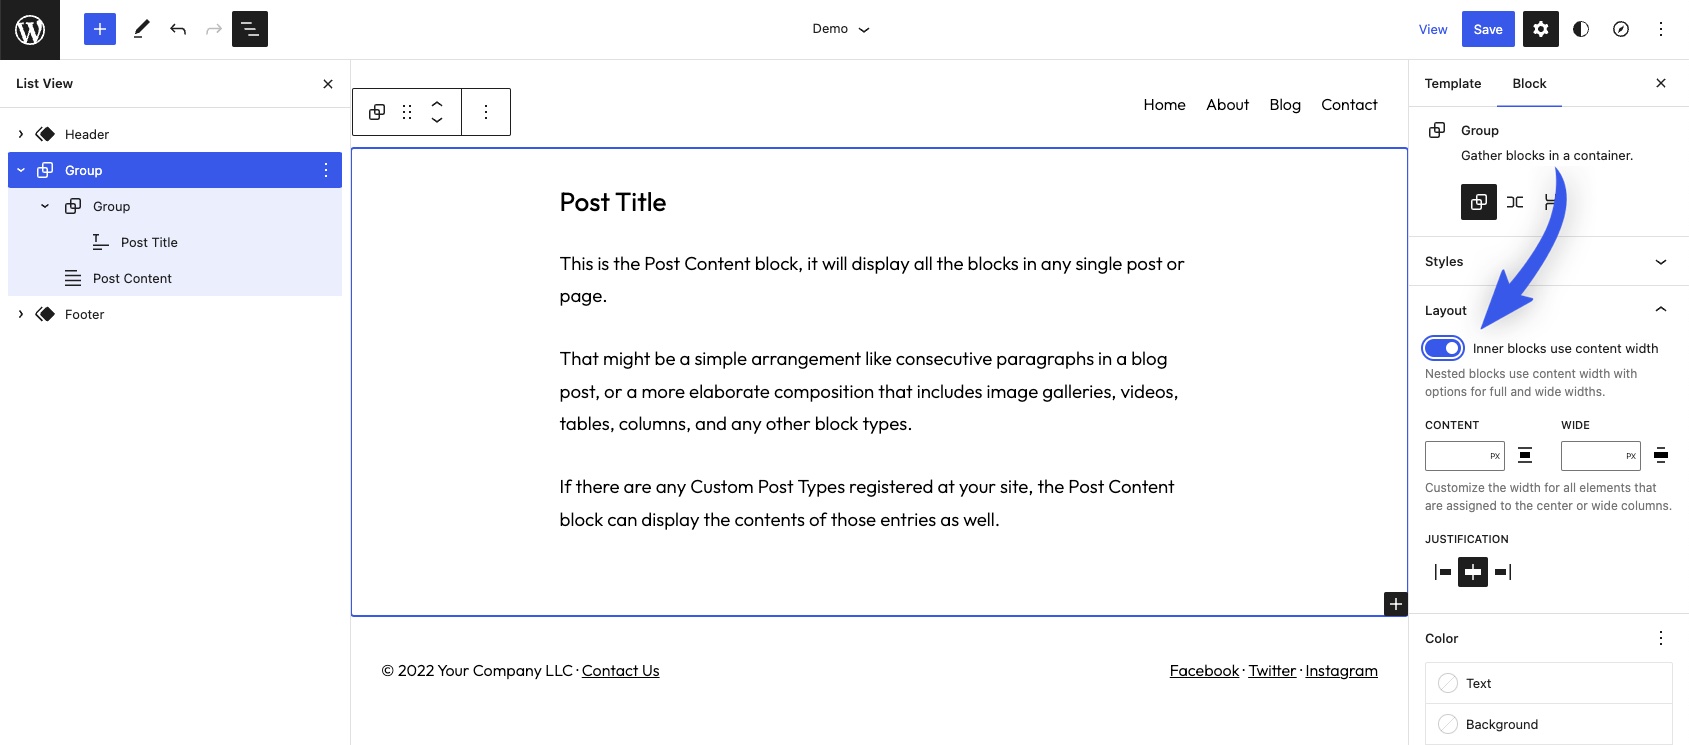The image size is (1689, 745).
Task: Select justify left alignment
Action: [x=1443, y=572]
